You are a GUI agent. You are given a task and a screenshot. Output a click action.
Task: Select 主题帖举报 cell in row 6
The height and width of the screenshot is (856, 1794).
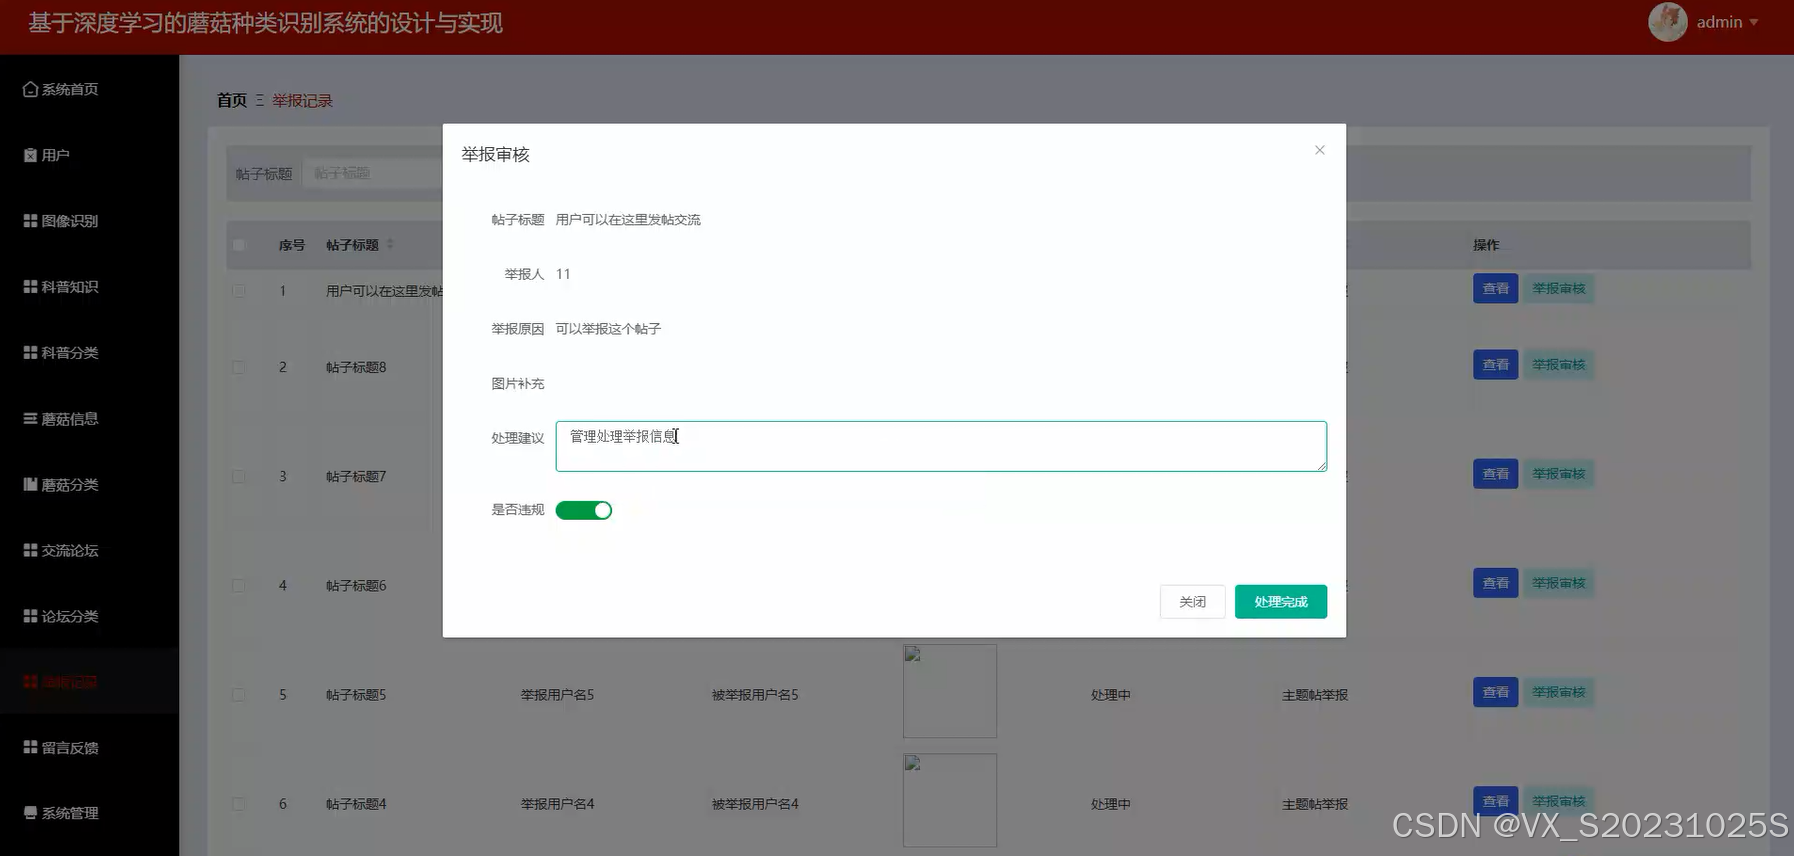point(1315,804)
